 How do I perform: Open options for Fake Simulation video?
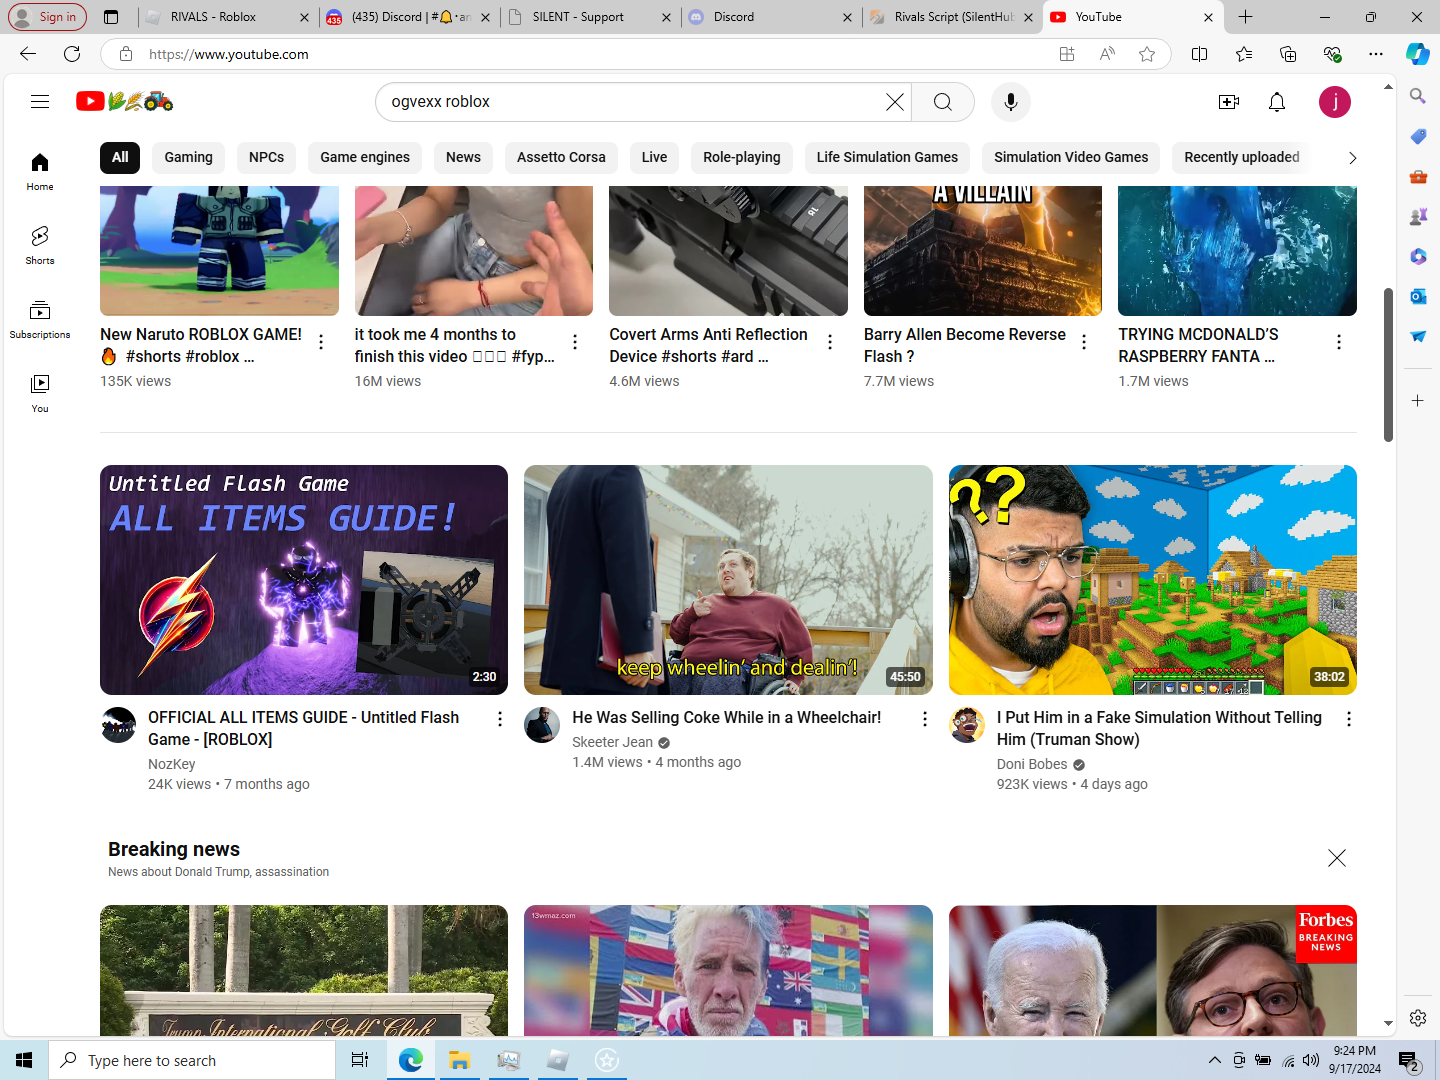coord(1349,719)
